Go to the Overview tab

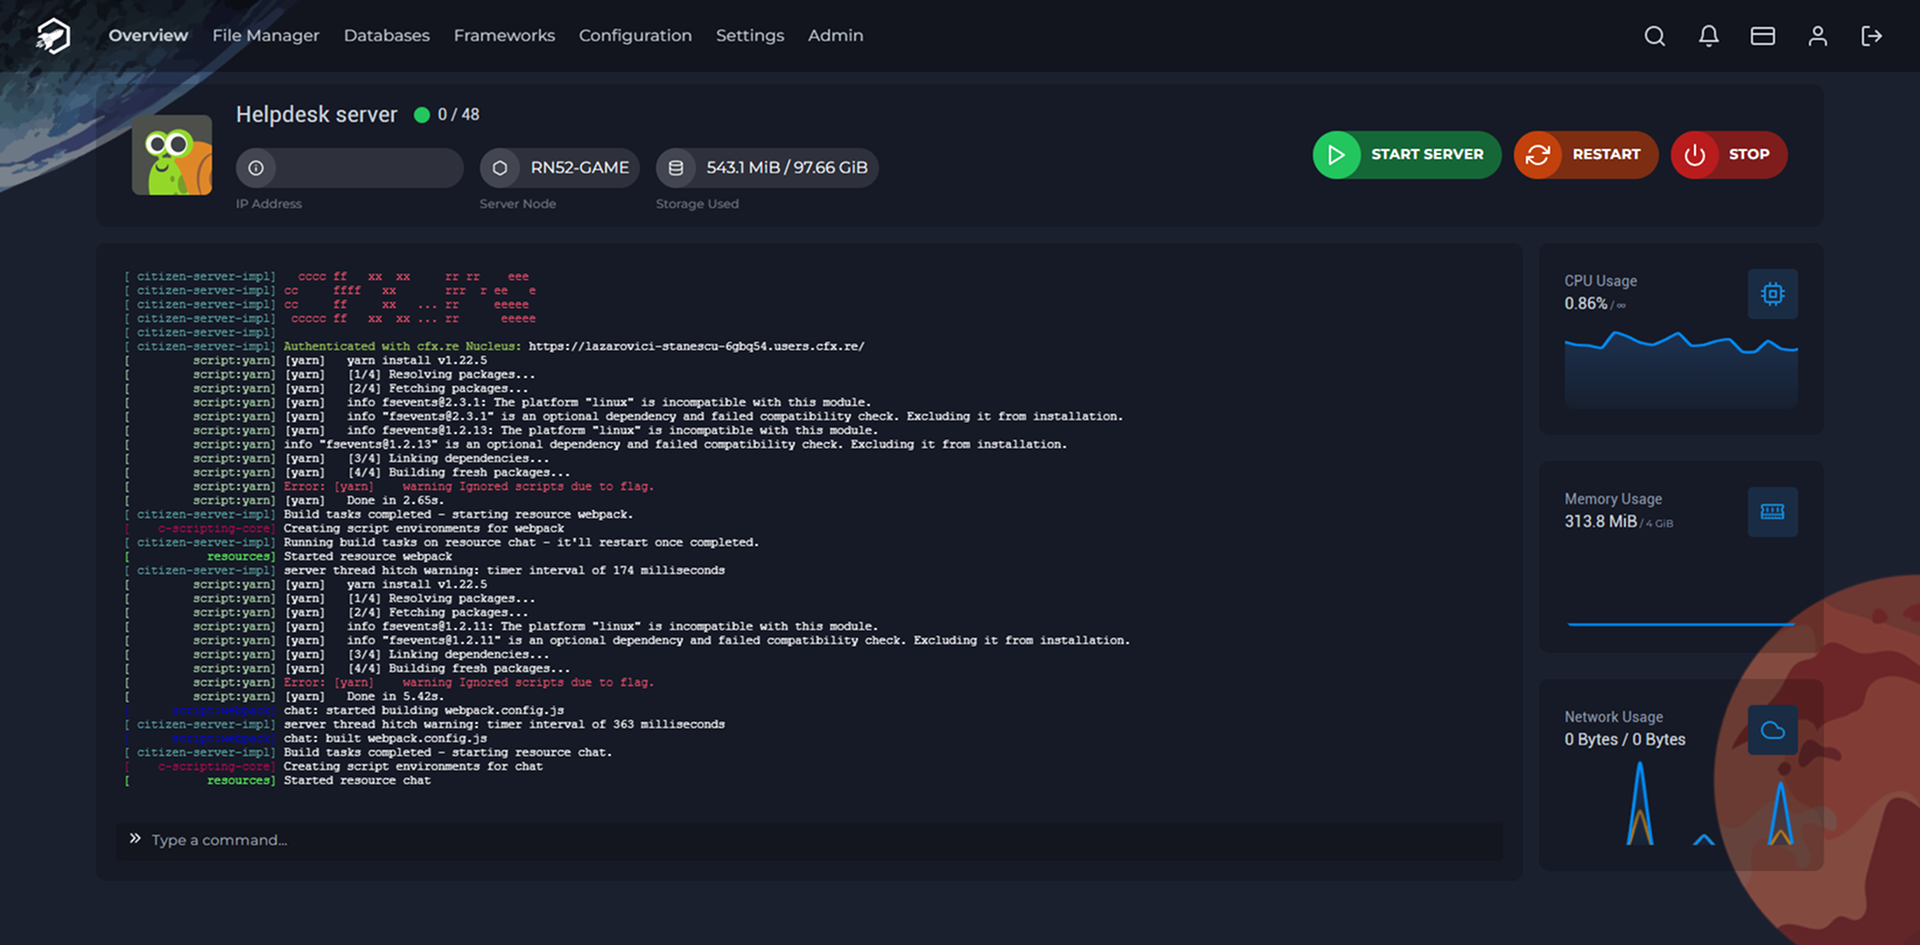tap(148, 36)
